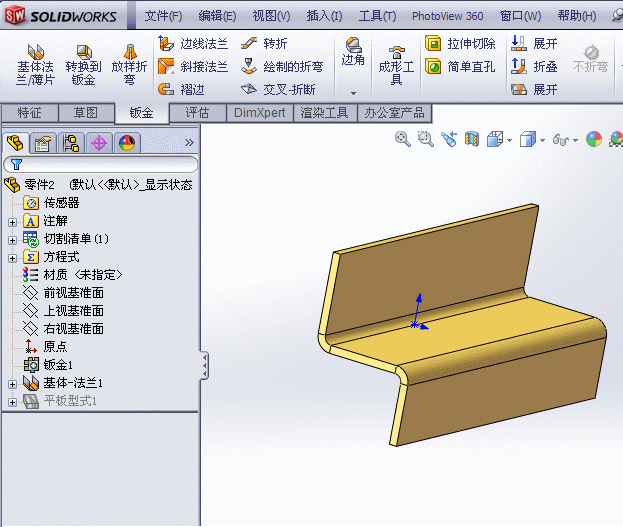Screen dimensions: 623x527
Task: Expand the 方程式 node
Action: tap(12, 258)
